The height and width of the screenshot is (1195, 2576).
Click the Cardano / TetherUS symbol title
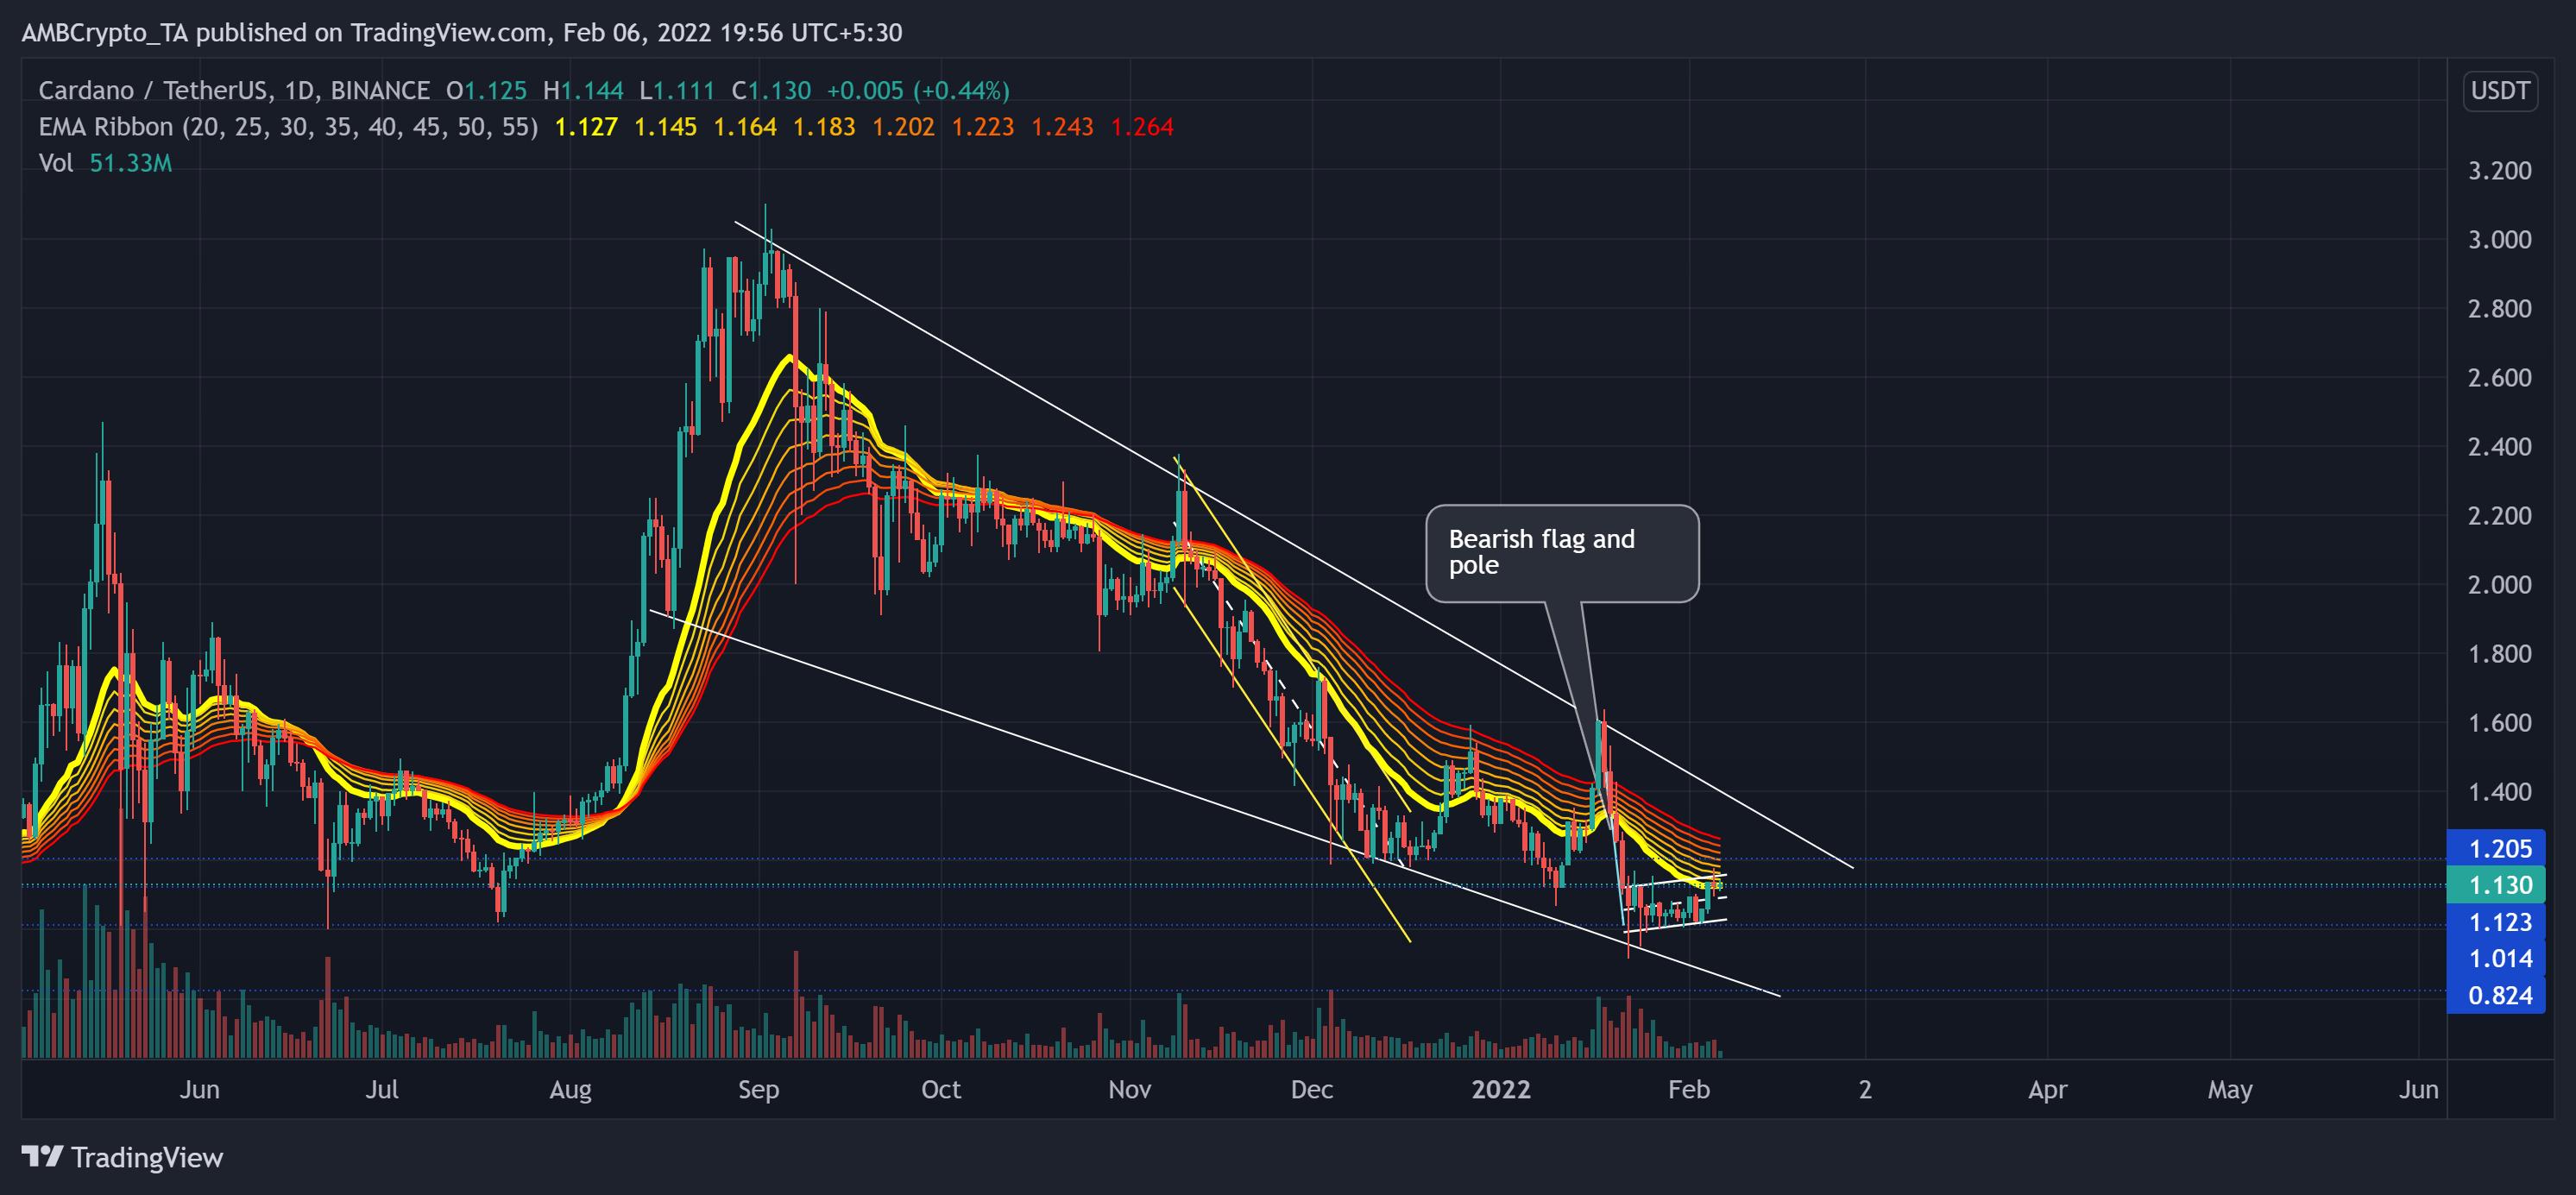(x=234, y=91)
